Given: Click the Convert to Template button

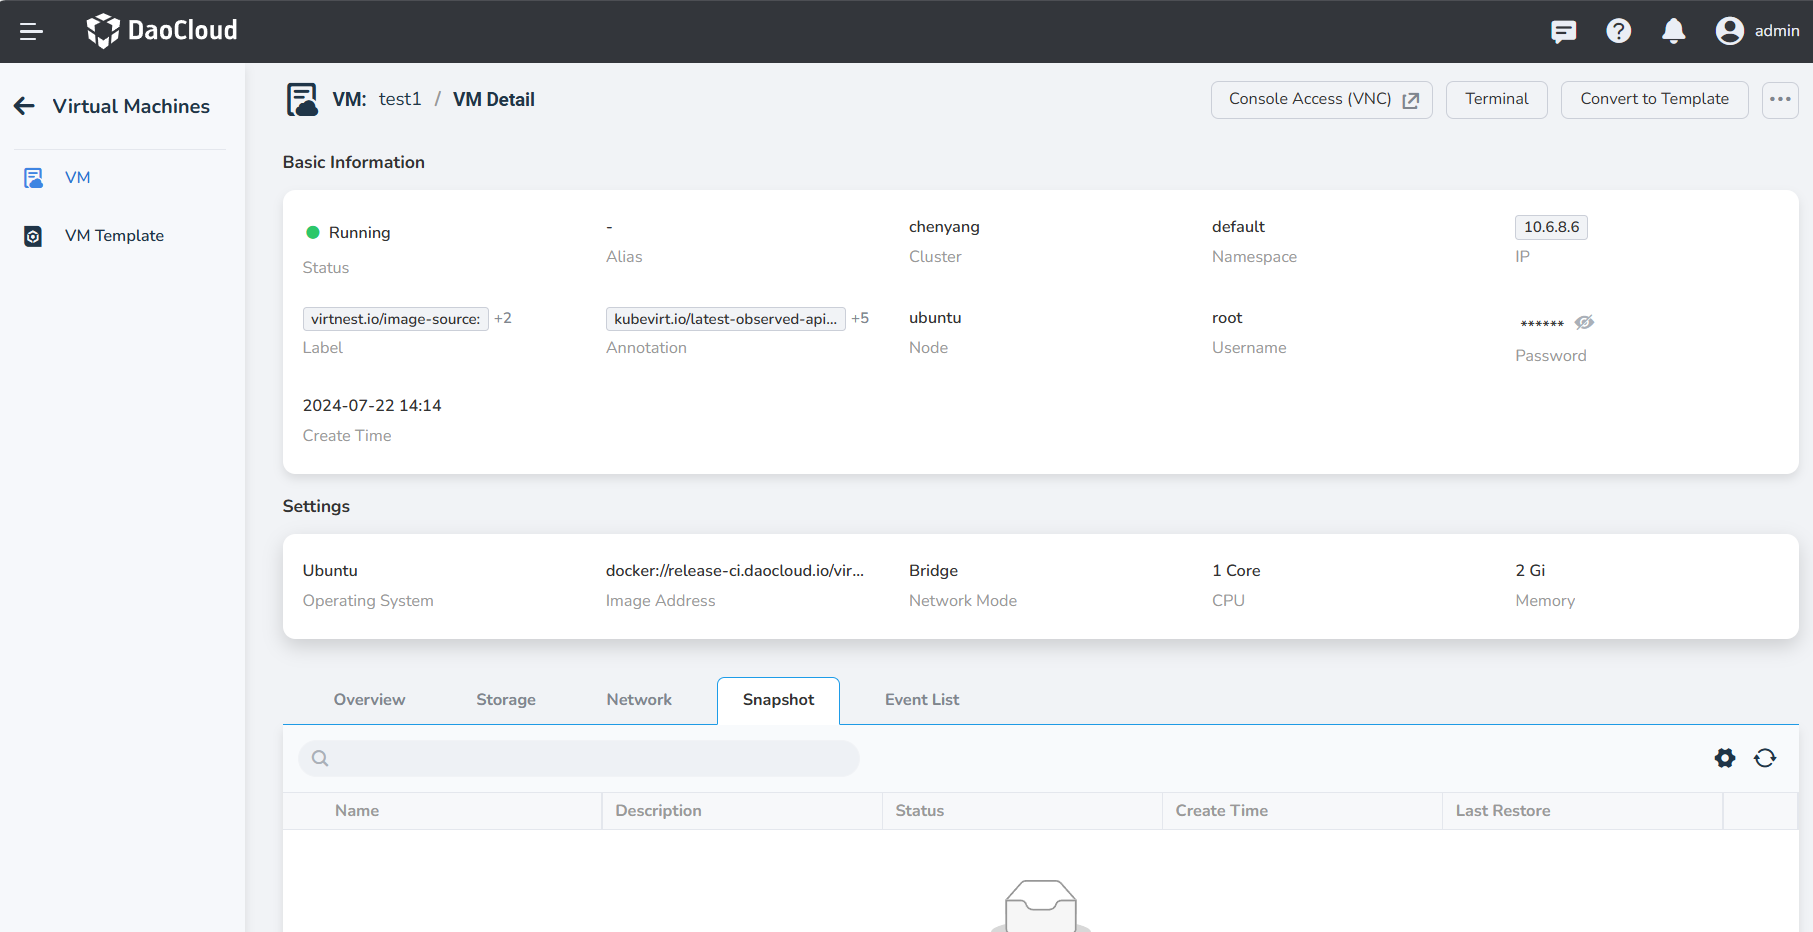Looking at the screenshot, I should point(1654,100).
